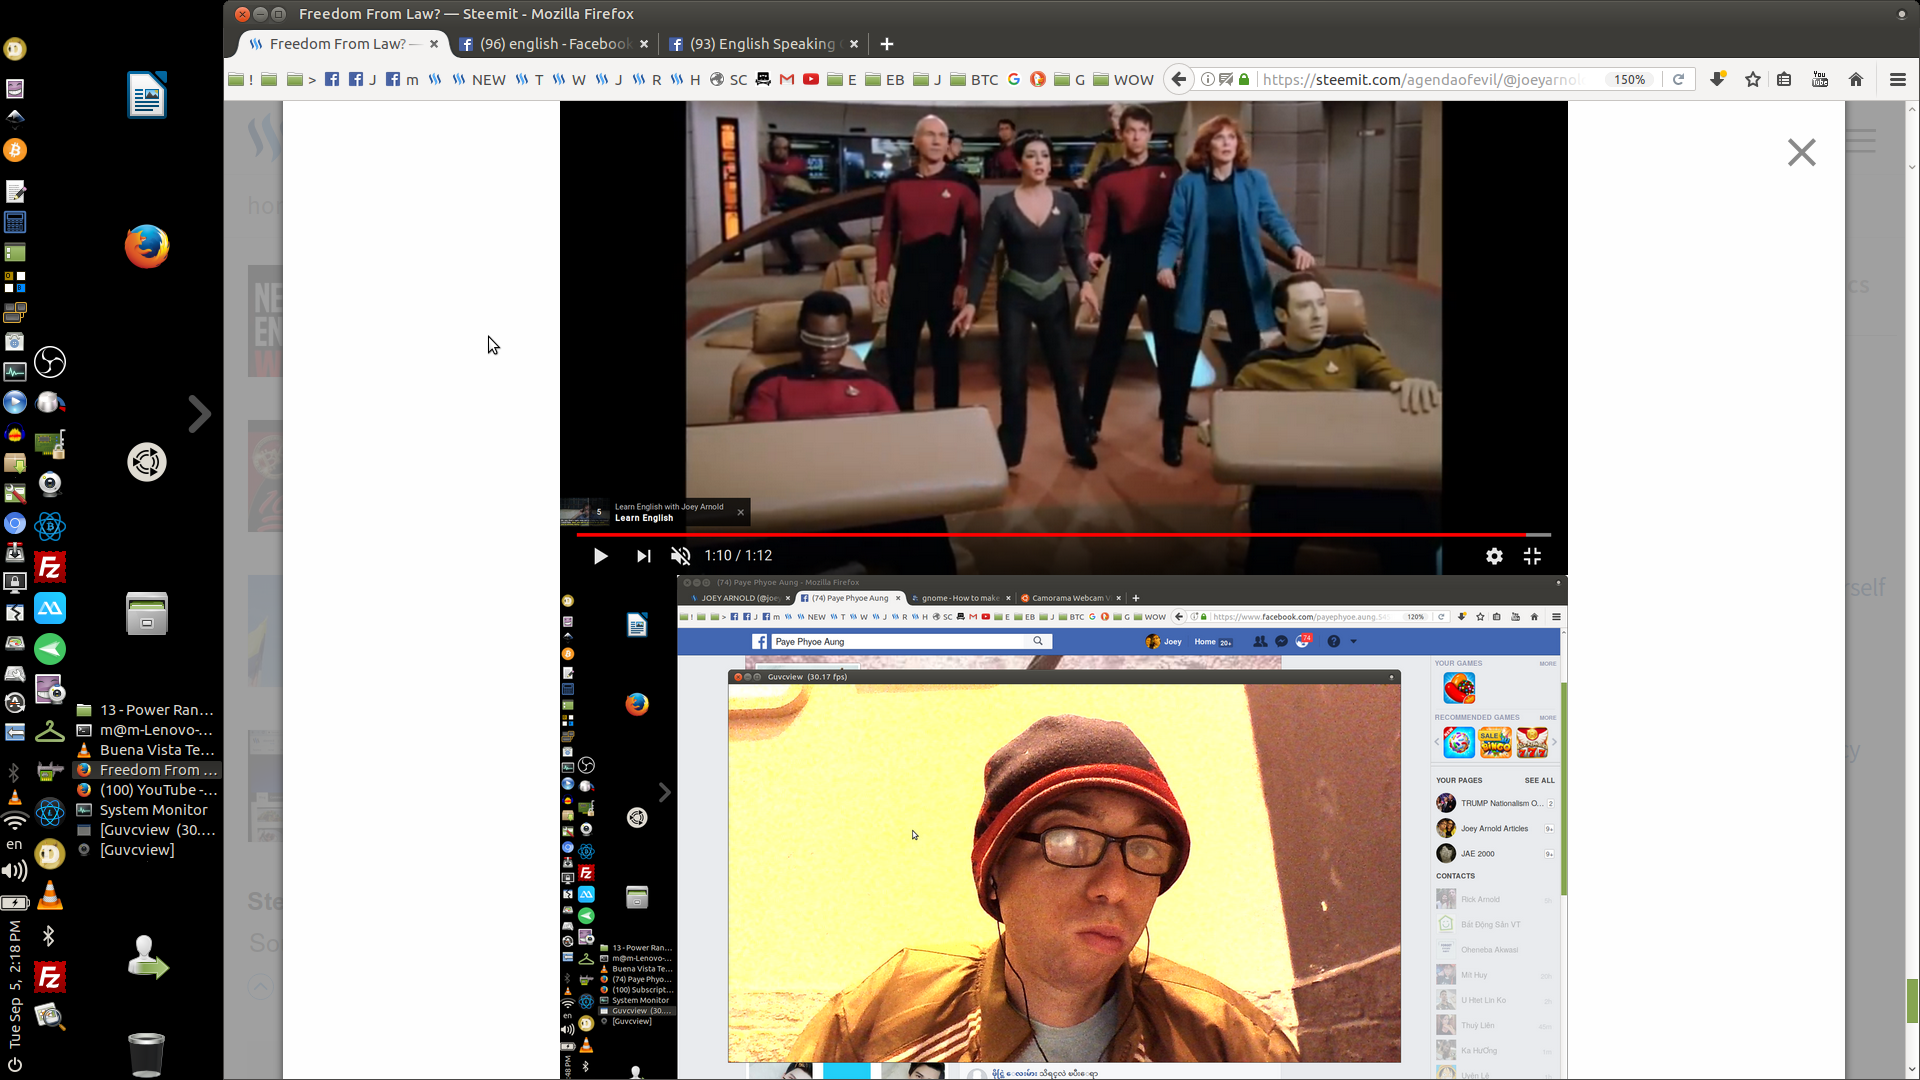The image size is (1920, 1080).
Task: Click the switch user desktop icon
Action: click(147, 957)
